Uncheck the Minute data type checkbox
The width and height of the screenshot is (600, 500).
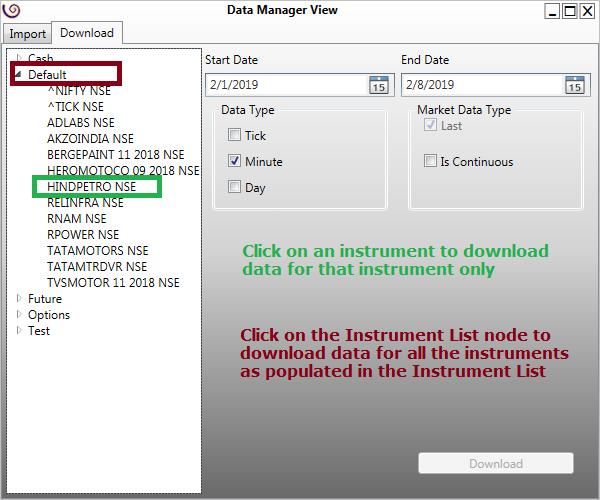click(234, 162)
